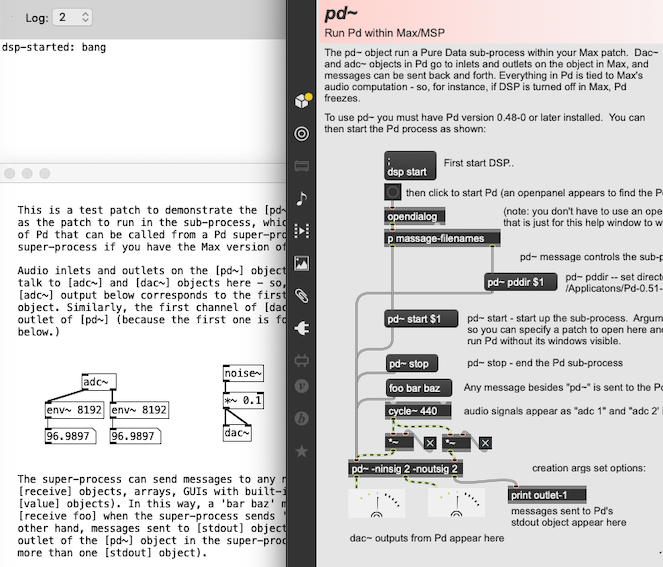
Task: Click the 'dsp start' message box
Action: 410,165
